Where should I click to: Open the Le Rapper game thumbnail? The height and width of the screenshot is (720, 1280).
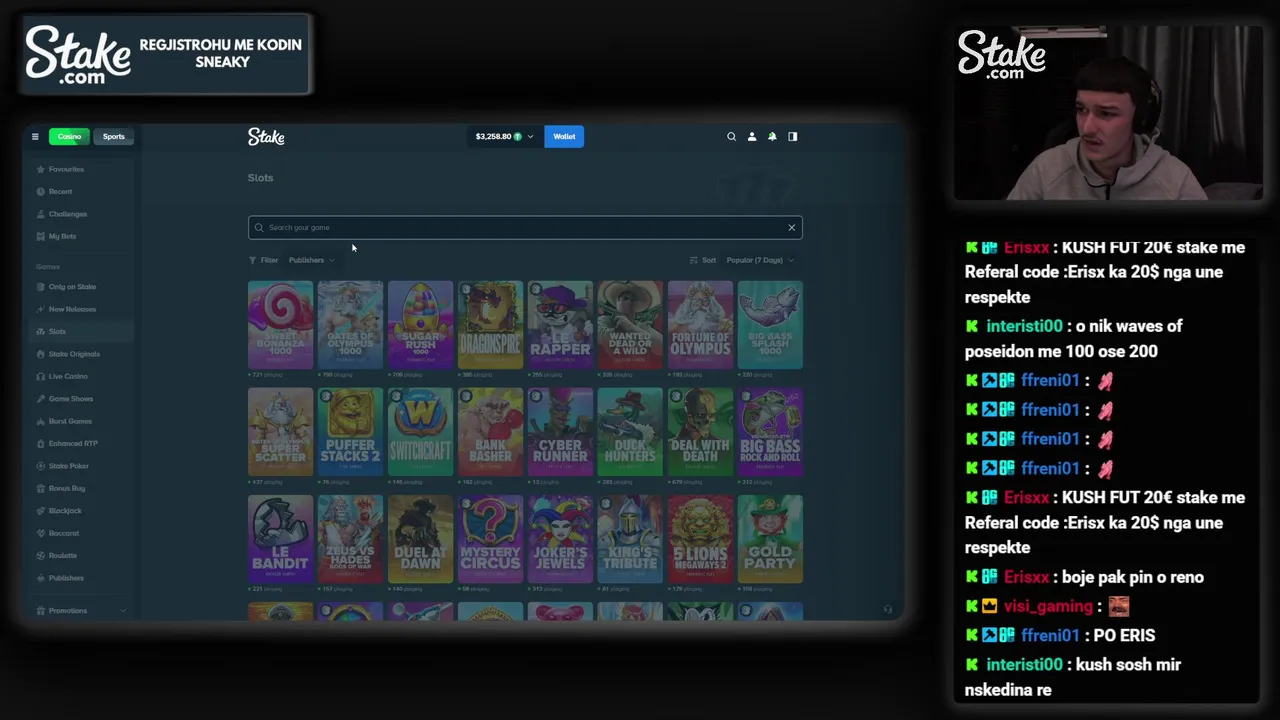560,325
